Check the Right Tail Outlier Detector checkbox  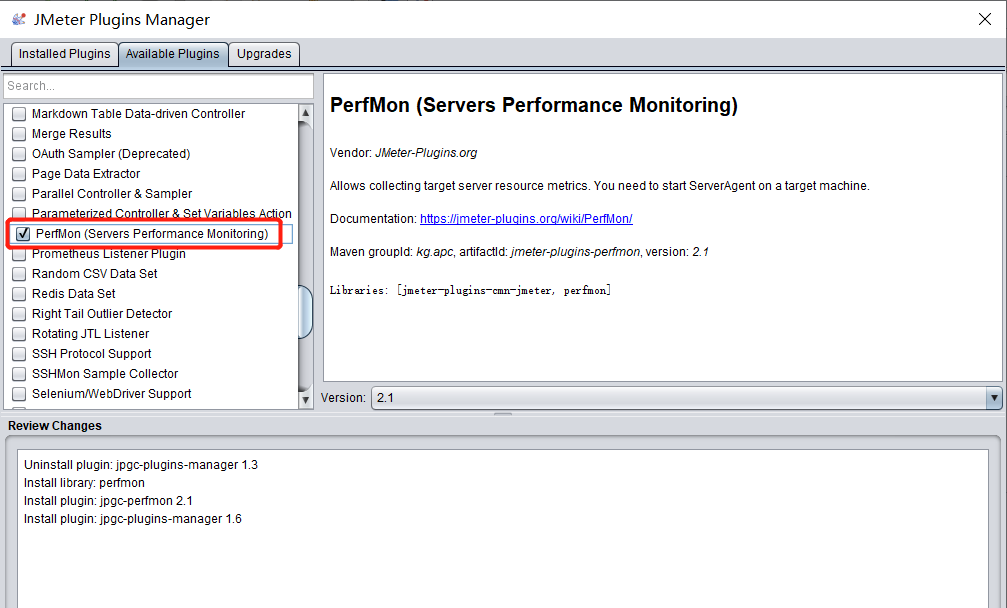coord(19,314)
